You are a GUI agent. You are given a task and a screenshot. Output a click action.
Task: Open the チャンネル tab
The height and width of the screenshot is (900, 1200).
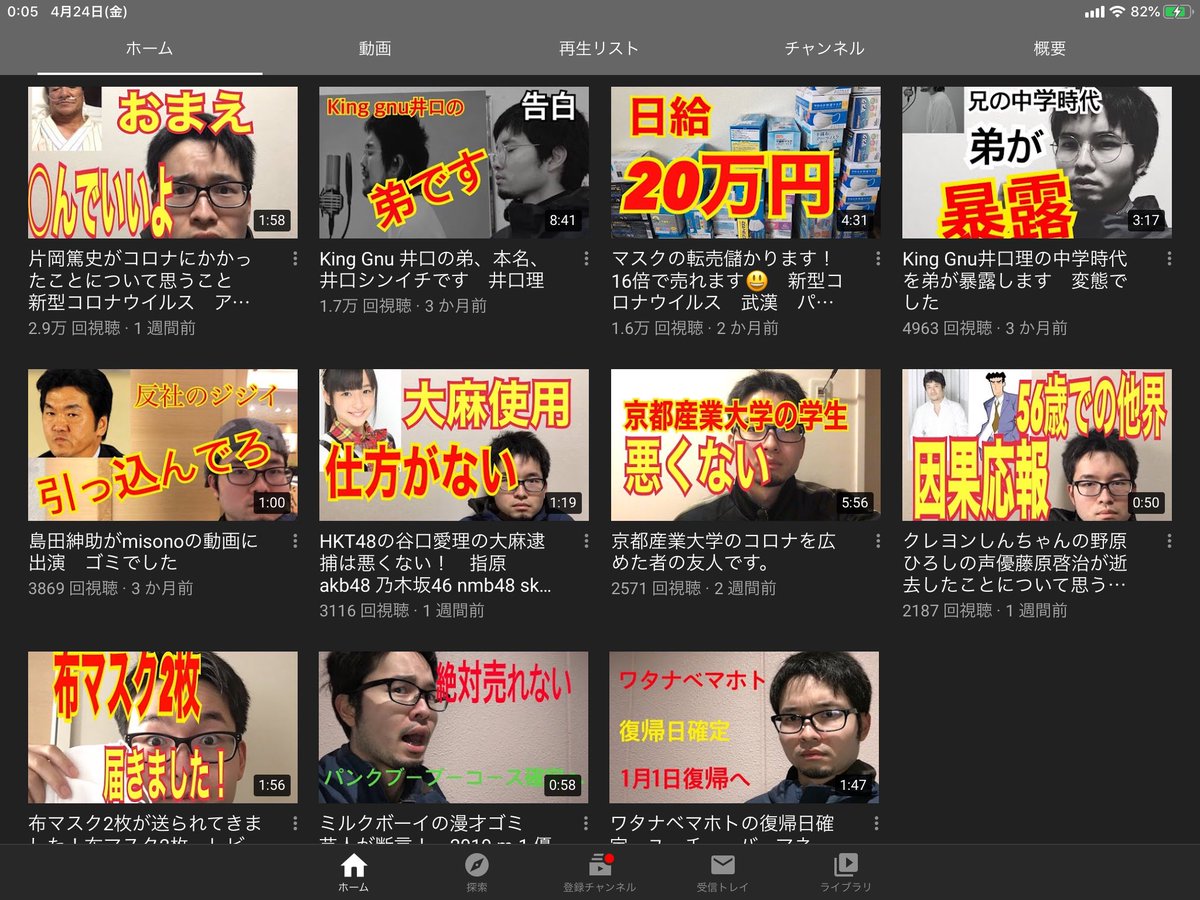pos(824,48)
